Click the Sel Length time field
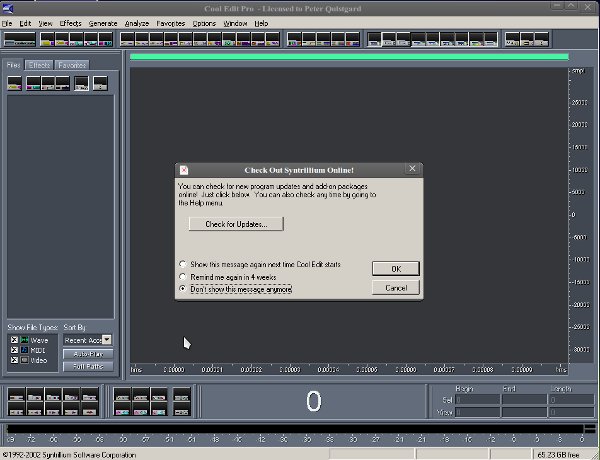600x460 pixels. [x=571, y=400]
